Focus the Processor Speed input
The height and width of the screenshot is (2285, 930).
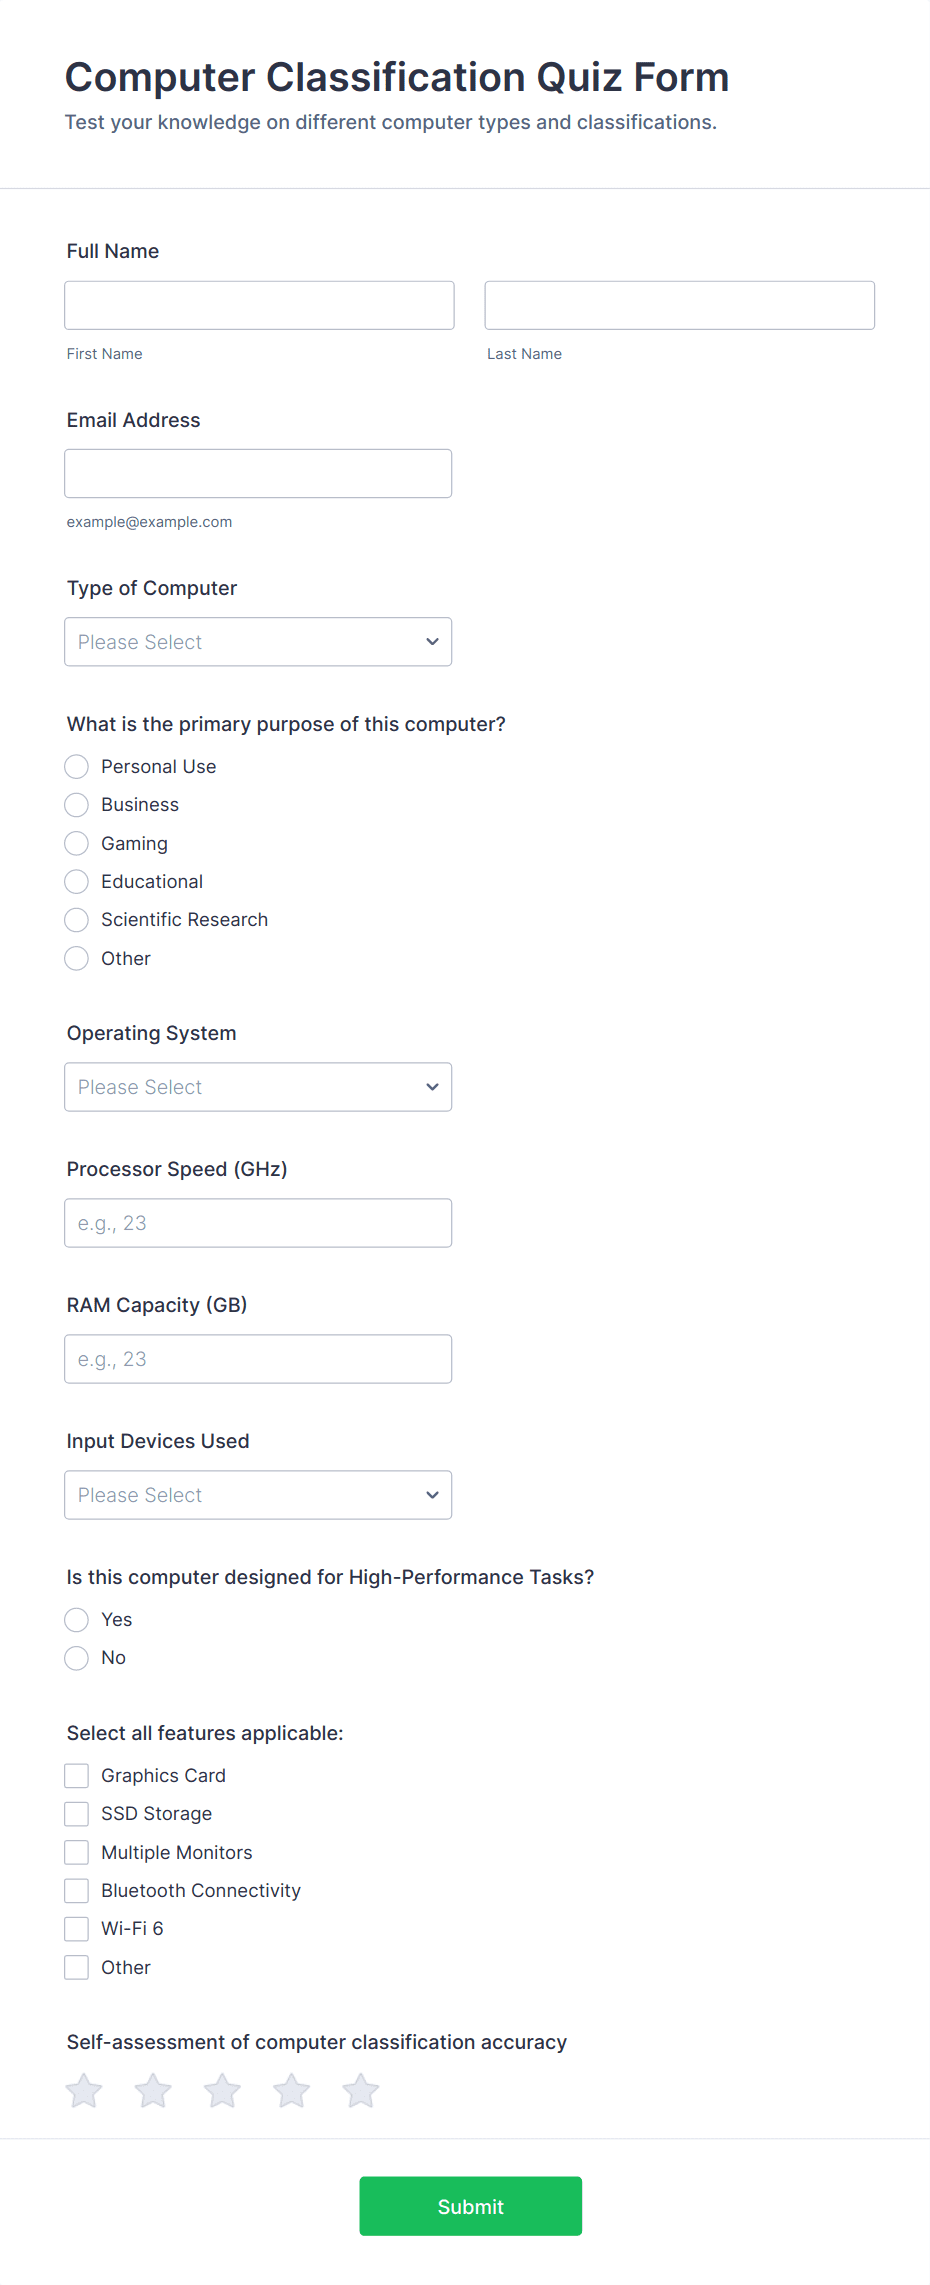tap(258, 1223)
